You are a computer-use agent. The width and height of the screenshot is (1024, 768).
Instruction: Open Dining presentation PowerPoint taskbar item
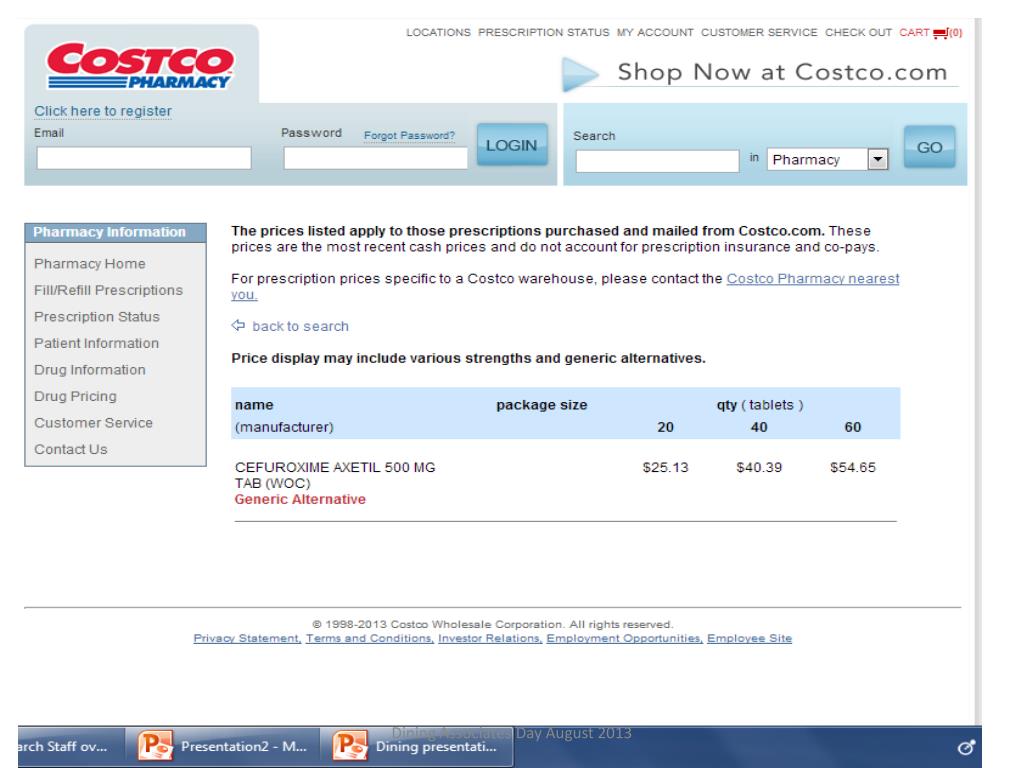416,746
